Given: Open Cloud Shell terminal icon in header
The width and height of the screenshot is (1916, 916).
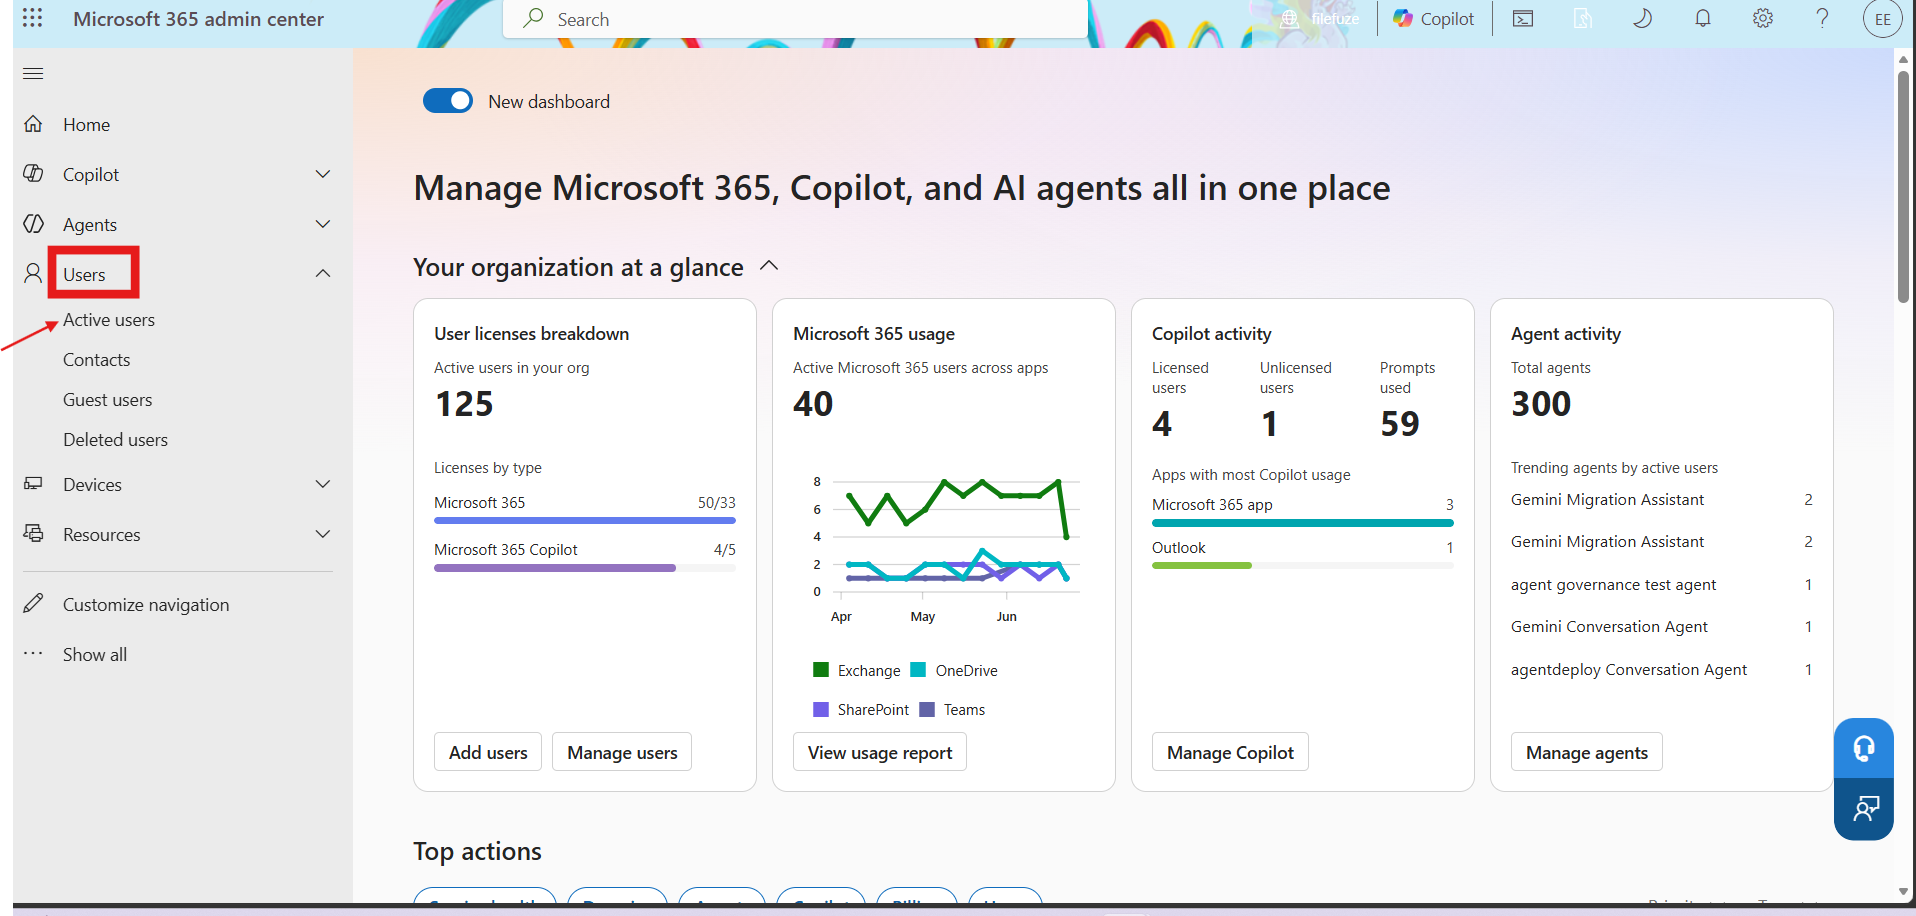Looking at the screenshot, I should [1523, 19].
